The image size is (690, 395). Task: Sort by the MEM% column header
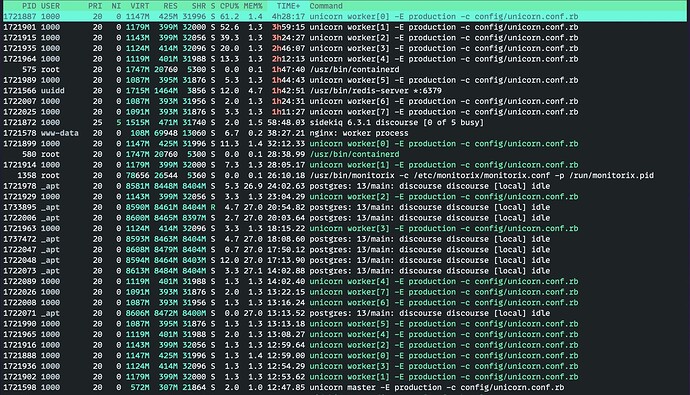click(x=253, y=6)
